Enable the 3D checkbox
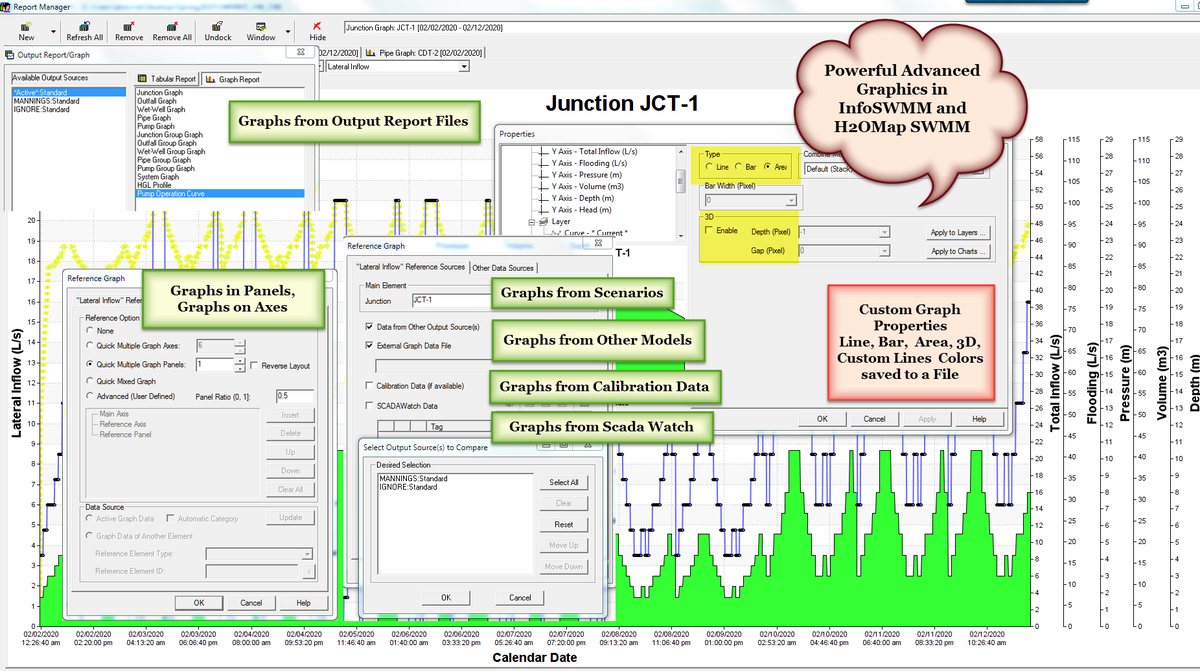This screenshot has height=671, width=1200. 709,231
